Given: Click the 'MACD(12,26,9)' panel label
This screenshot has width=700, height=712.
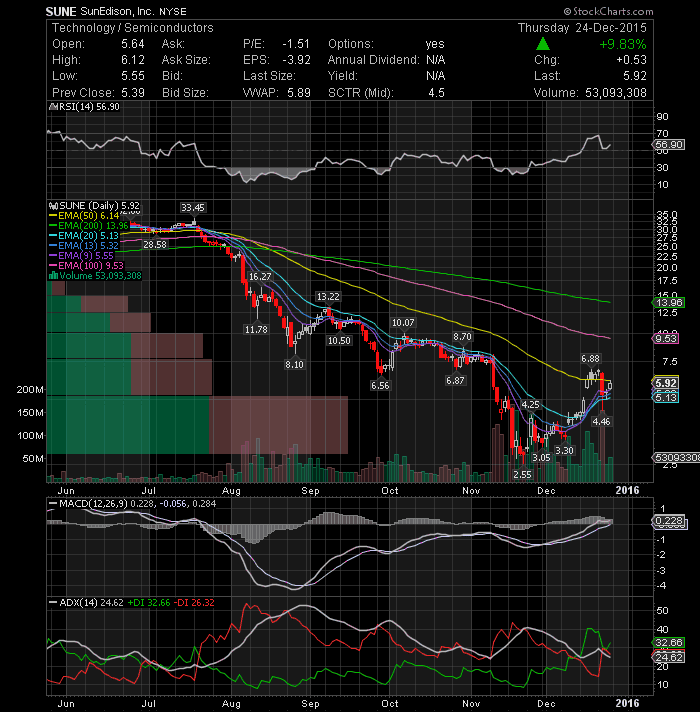Looking at the screenshot, I should [94, 504].
